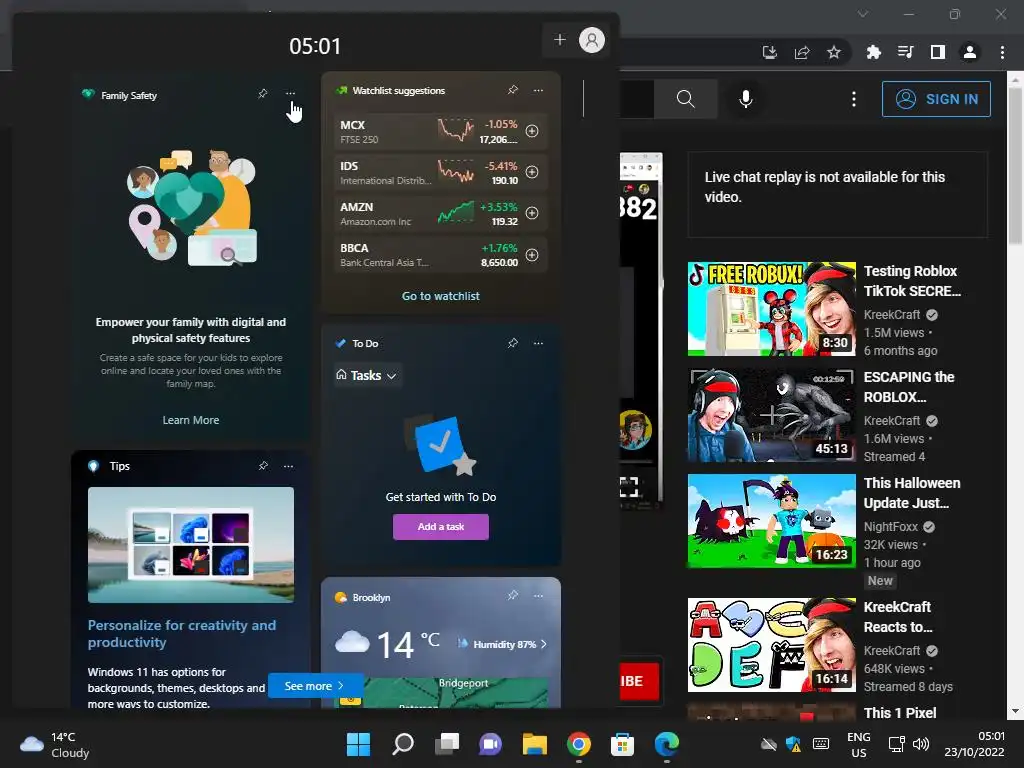1024x768 pixels.
Task: Expand Humidity 87% weather details
Action: [502, 644]
